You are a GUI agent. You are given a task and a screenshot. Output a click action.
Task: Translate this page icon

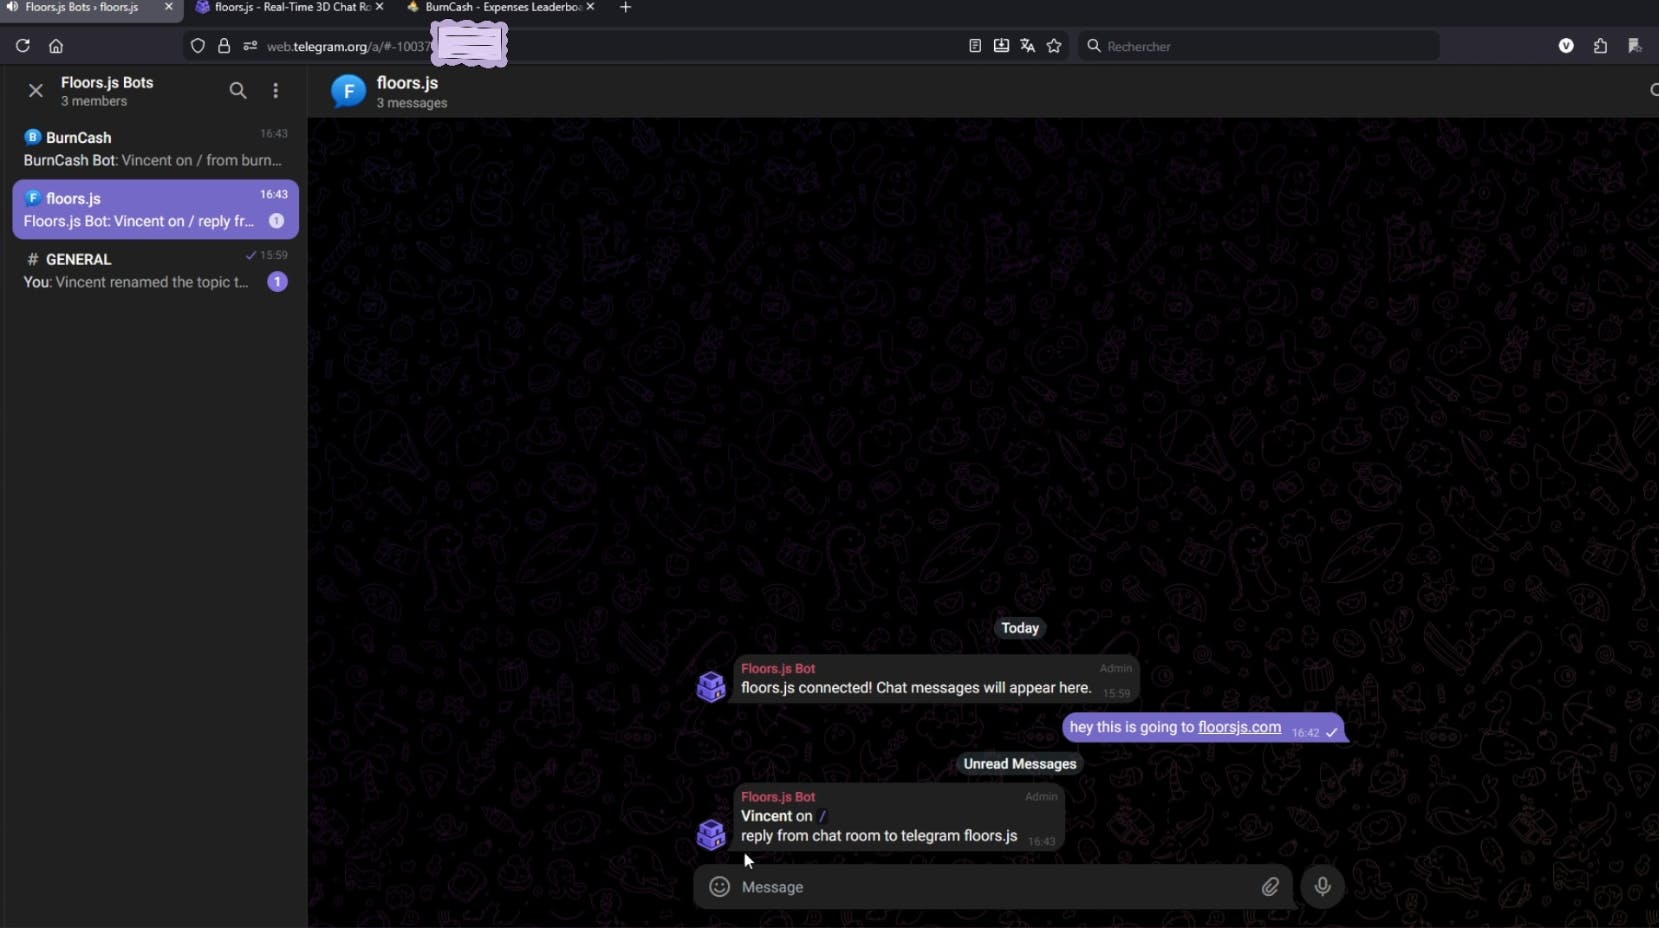click(1027, 46)
